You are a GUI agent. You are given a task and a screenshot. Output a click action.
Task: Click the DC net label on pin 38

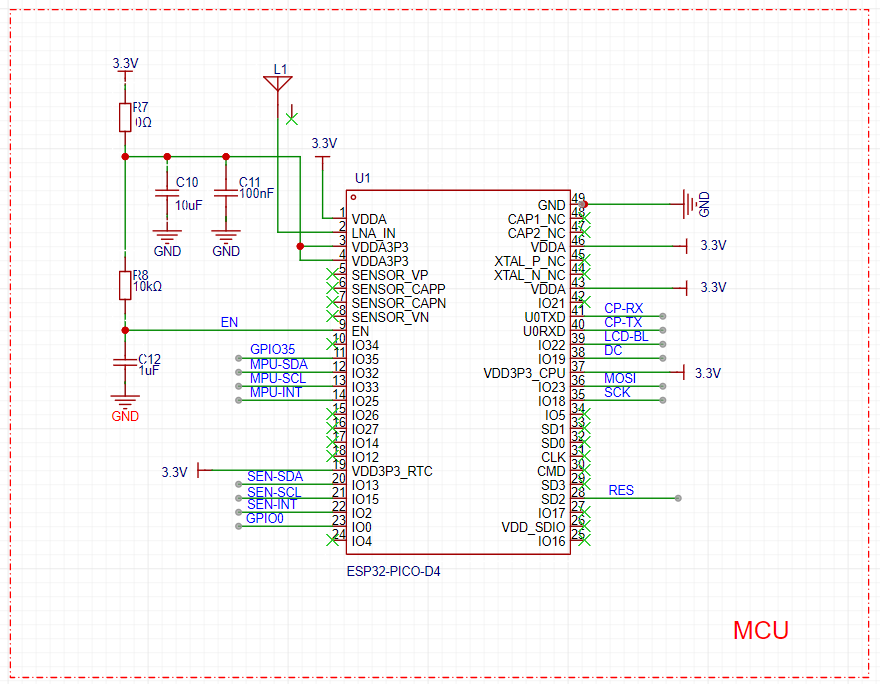(x=613, y=350)
